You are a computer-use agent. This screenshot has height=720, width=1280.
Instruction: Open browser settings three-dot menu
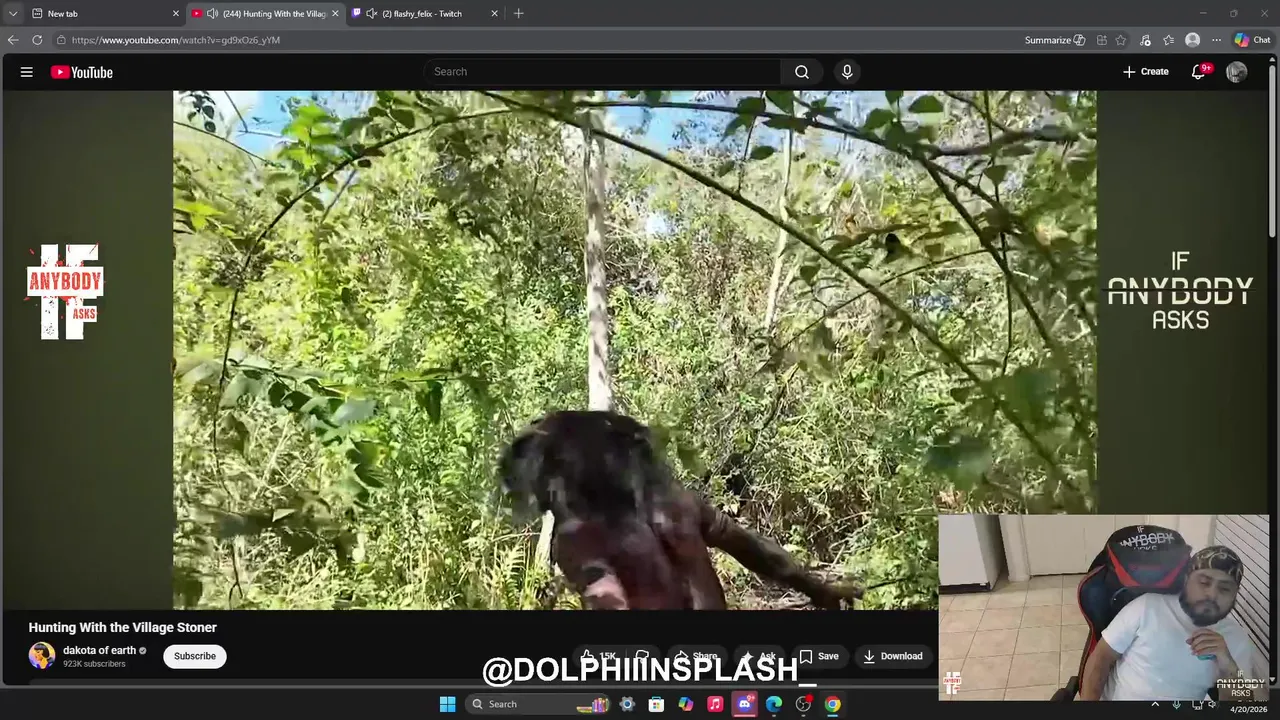tap(1216, 40)
